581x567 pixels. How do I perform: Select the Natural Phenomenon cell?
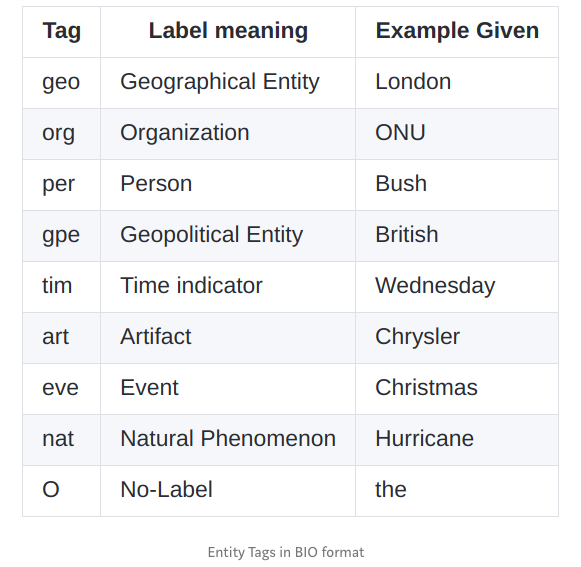[228, 440]
